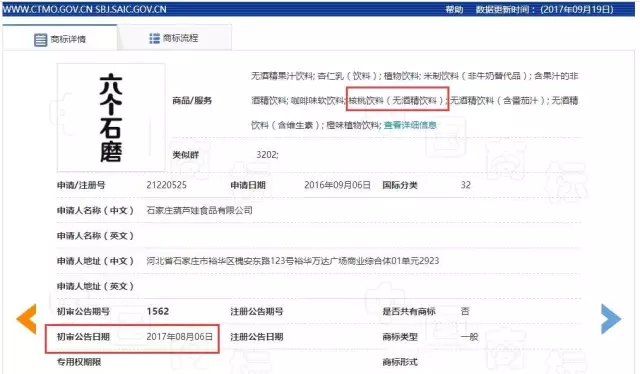Click the 商标详情 document icon
This screenshot has height=374, width=640.
tap(40, 40)
